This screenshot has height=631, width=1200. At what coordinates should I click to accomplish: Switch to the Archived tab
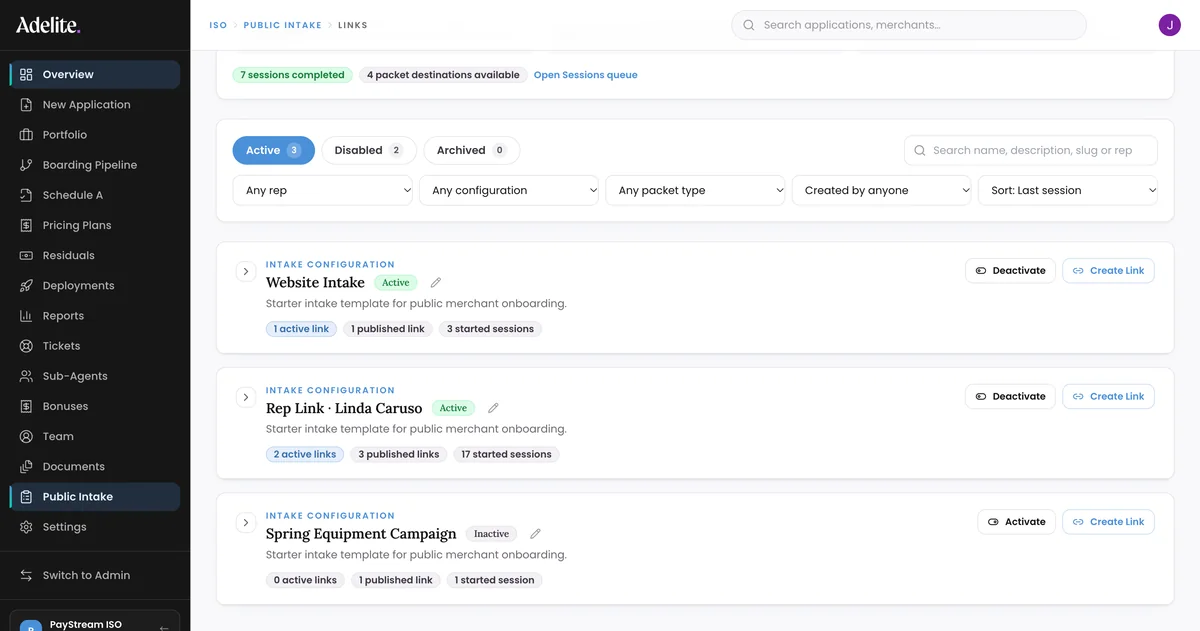471,150
